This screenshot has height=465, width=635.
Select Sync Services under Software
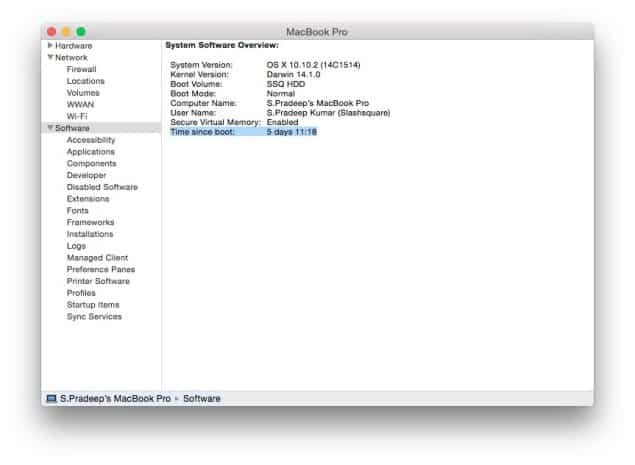(94, 316)
